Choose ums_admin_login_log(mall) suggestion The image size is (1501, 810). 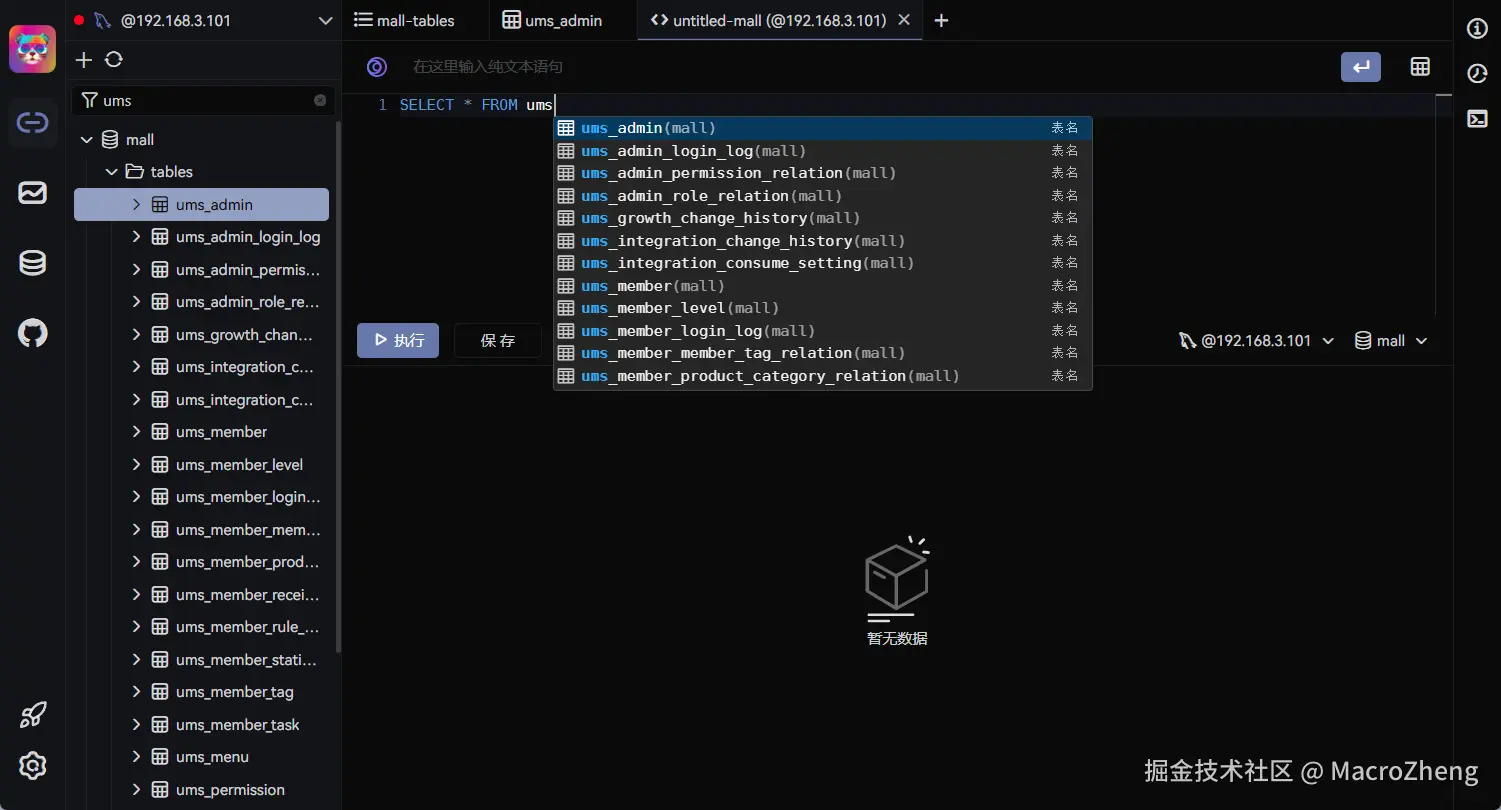tap(823, 151)
